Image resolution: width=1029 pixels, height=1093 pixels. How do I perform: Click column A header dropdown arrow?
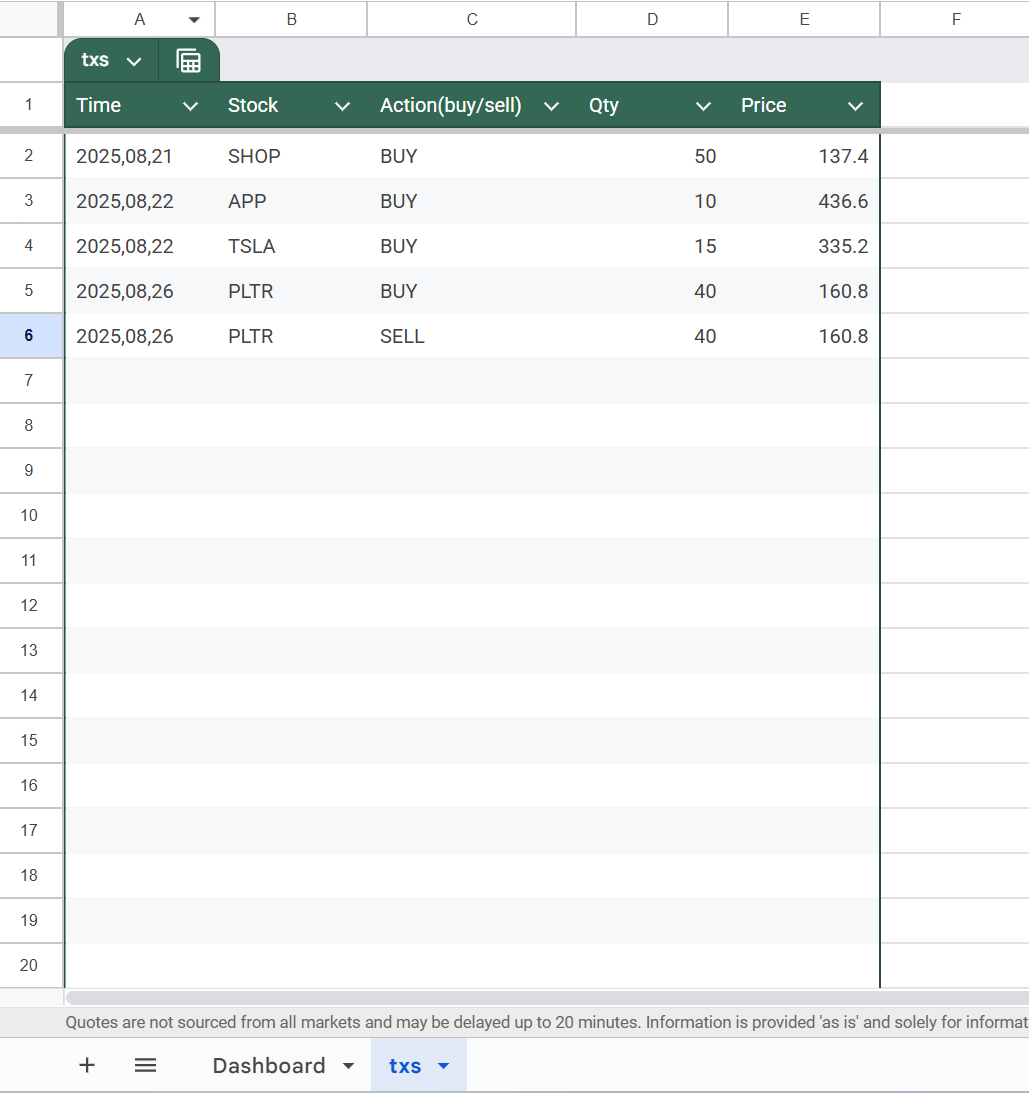194,20
